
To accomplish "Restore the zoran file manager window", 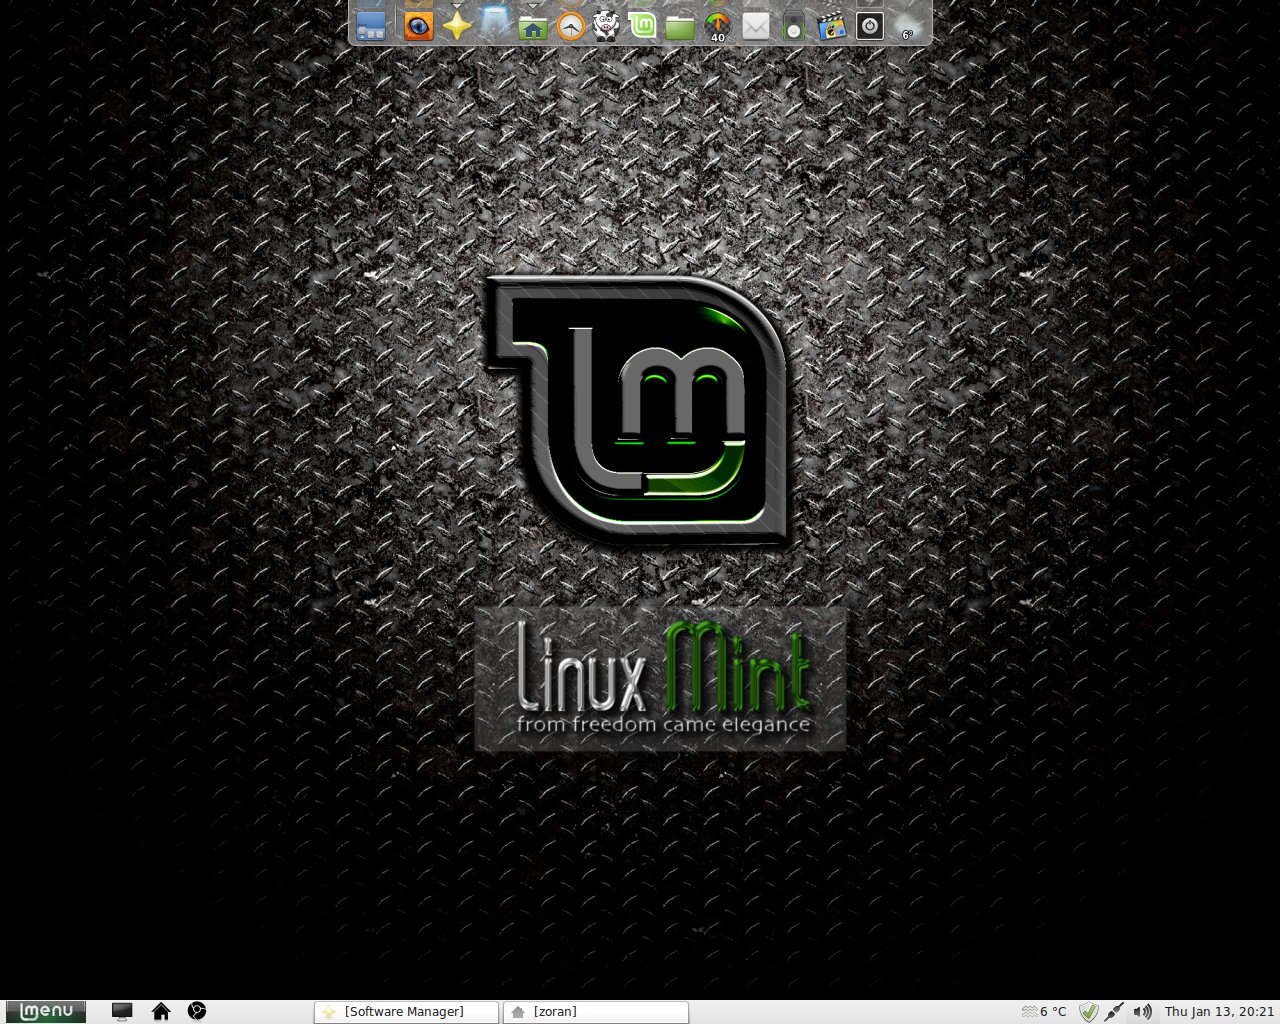I will click(596, 1012).
